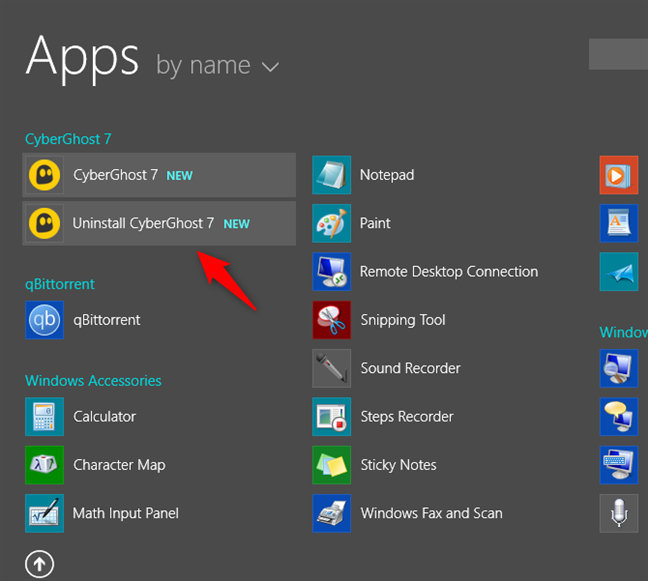648x581 pixels.
Task: Click the Uninstall CyberGhost 7 ghost icon
Action: click(45, 224)
